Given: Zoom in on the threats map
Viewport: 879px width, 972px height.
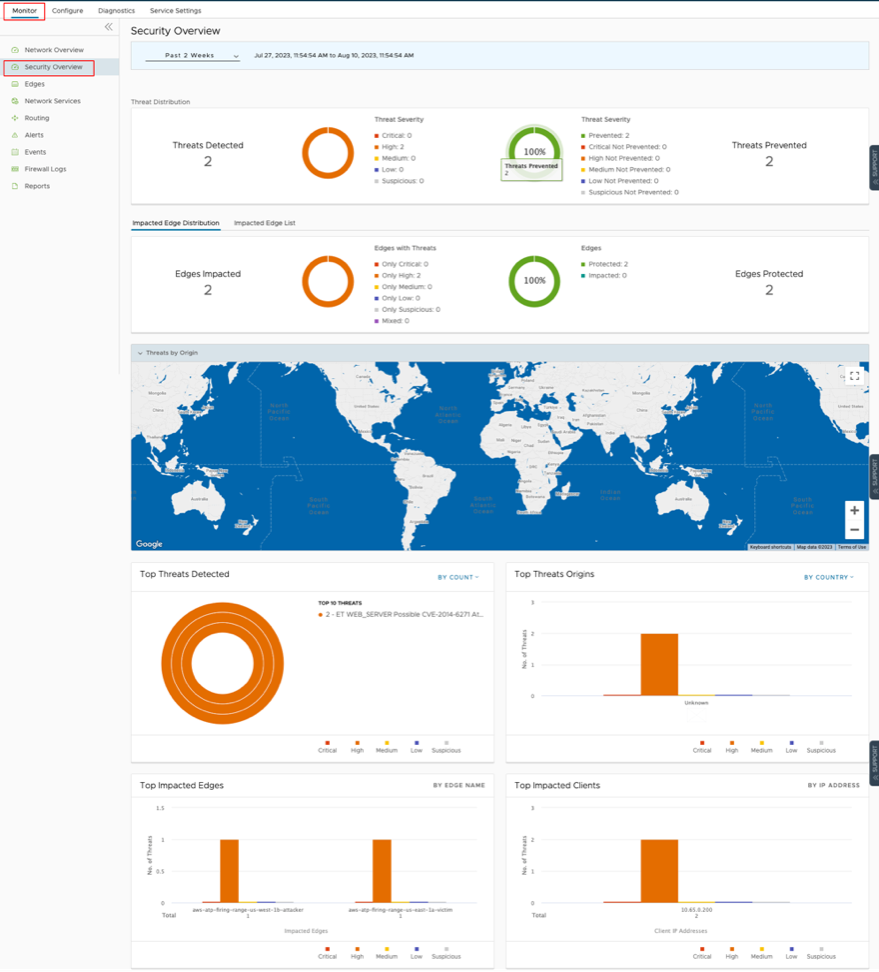Looking at the screenshot, I should click(x=854, y=510).
